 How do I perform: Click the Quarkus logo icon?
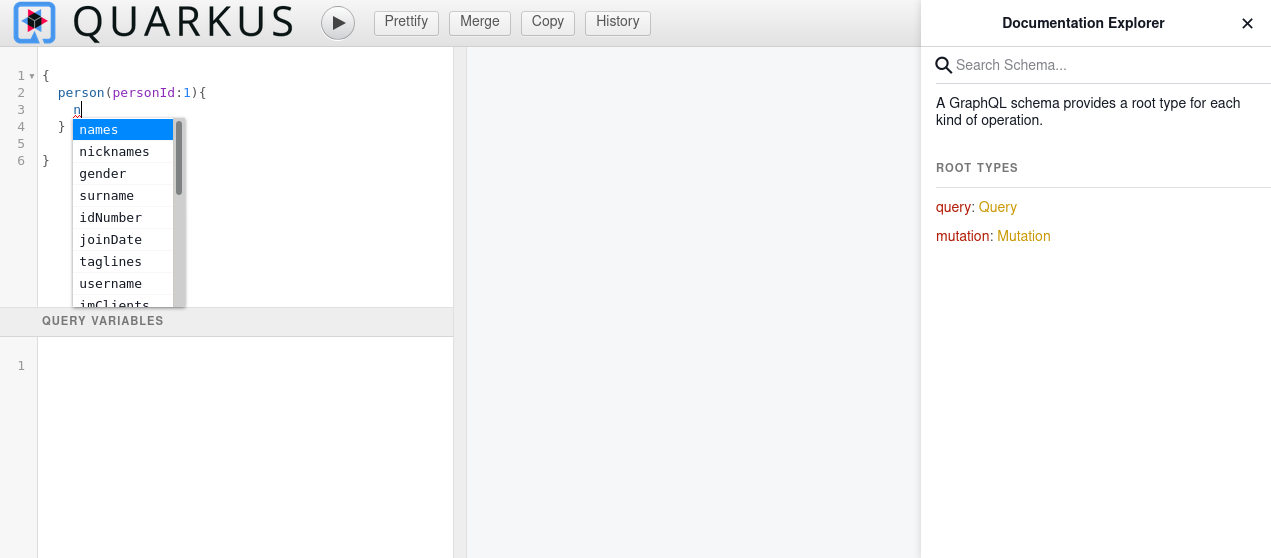pyautogui.click(x=35, y=22)
